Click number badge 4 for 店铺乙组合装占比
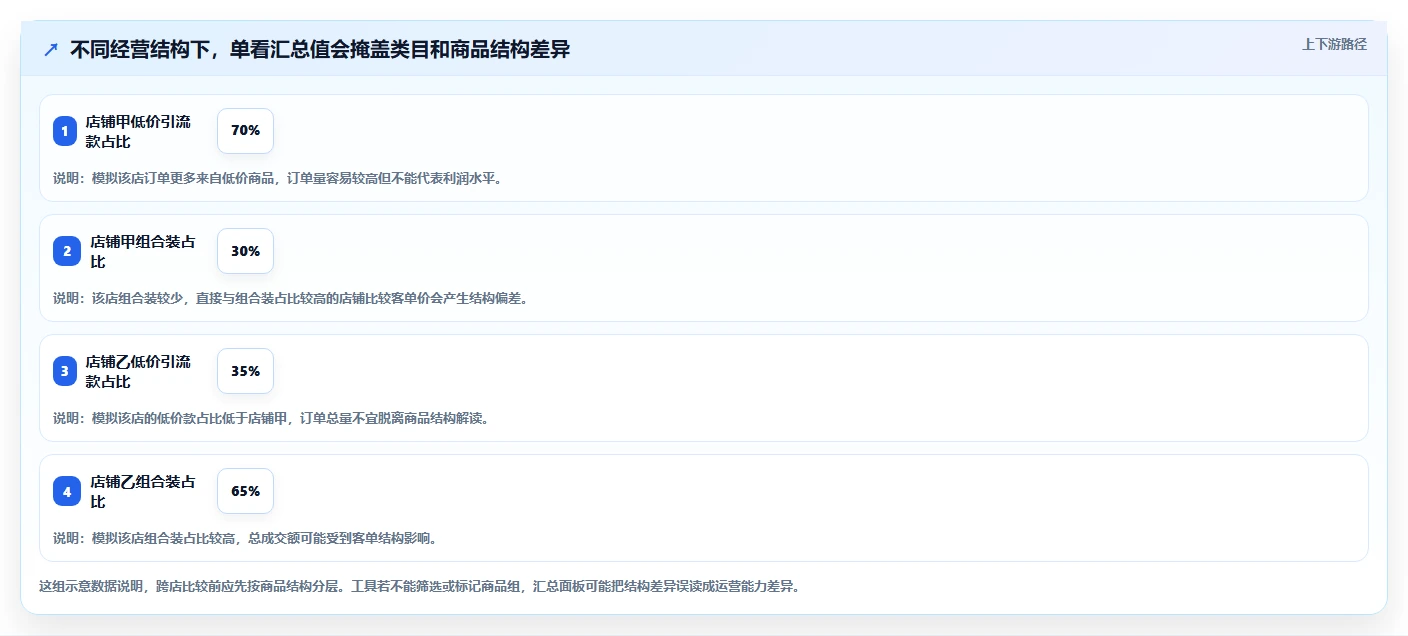Screen dimensions: 1408x636 click(x=67, y=491)
